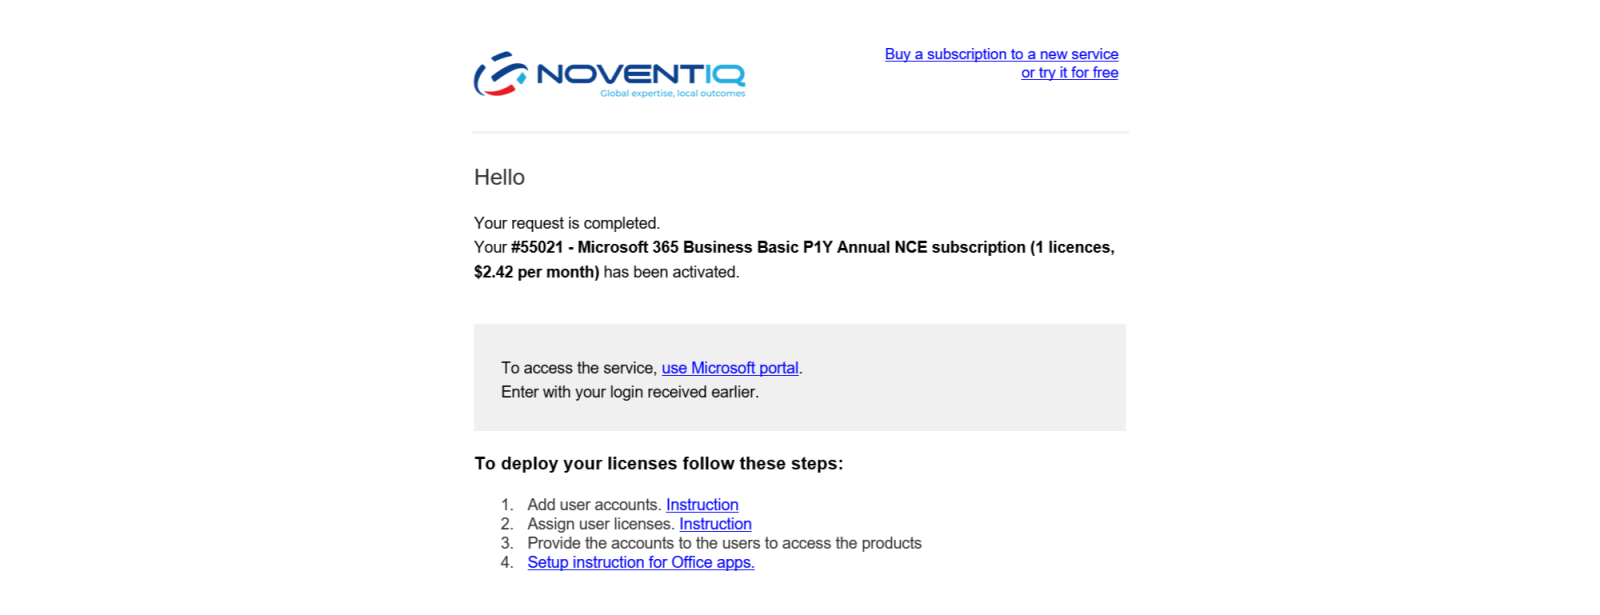Screen dimensions: 1600x615
Task: Click the 'Assign user licenses.' step text
Action: 600,524
